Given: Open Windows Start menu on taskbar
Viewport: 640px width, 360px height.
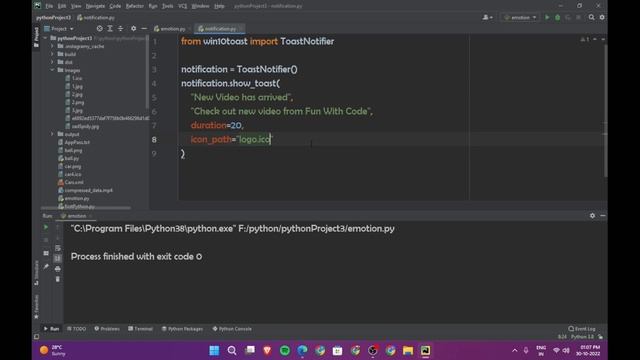Looking at the screenshot, I should tap(214, 351).
